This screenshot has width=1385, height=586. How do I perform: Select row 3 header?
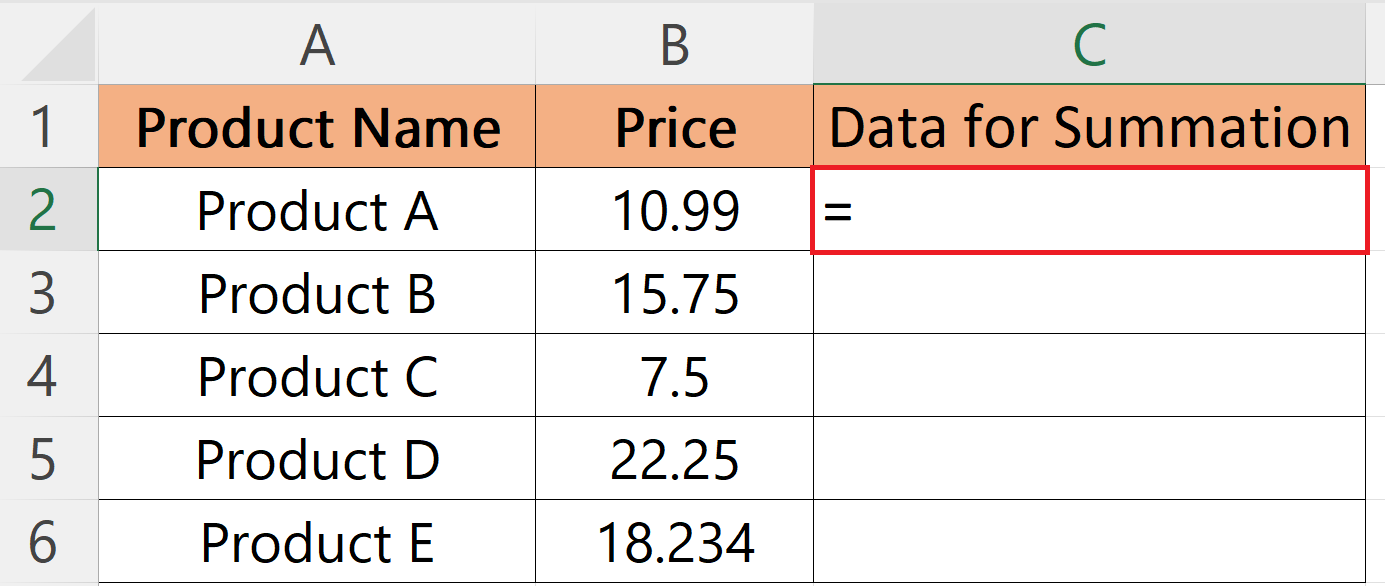point(48,293)
